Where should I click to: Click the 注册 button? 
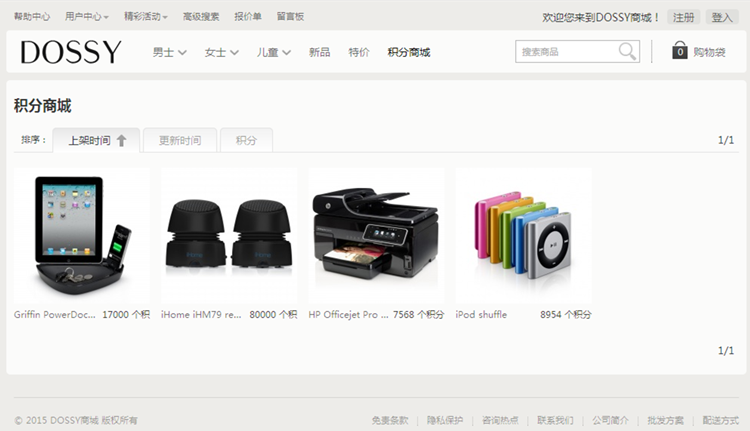coord(684,17)
